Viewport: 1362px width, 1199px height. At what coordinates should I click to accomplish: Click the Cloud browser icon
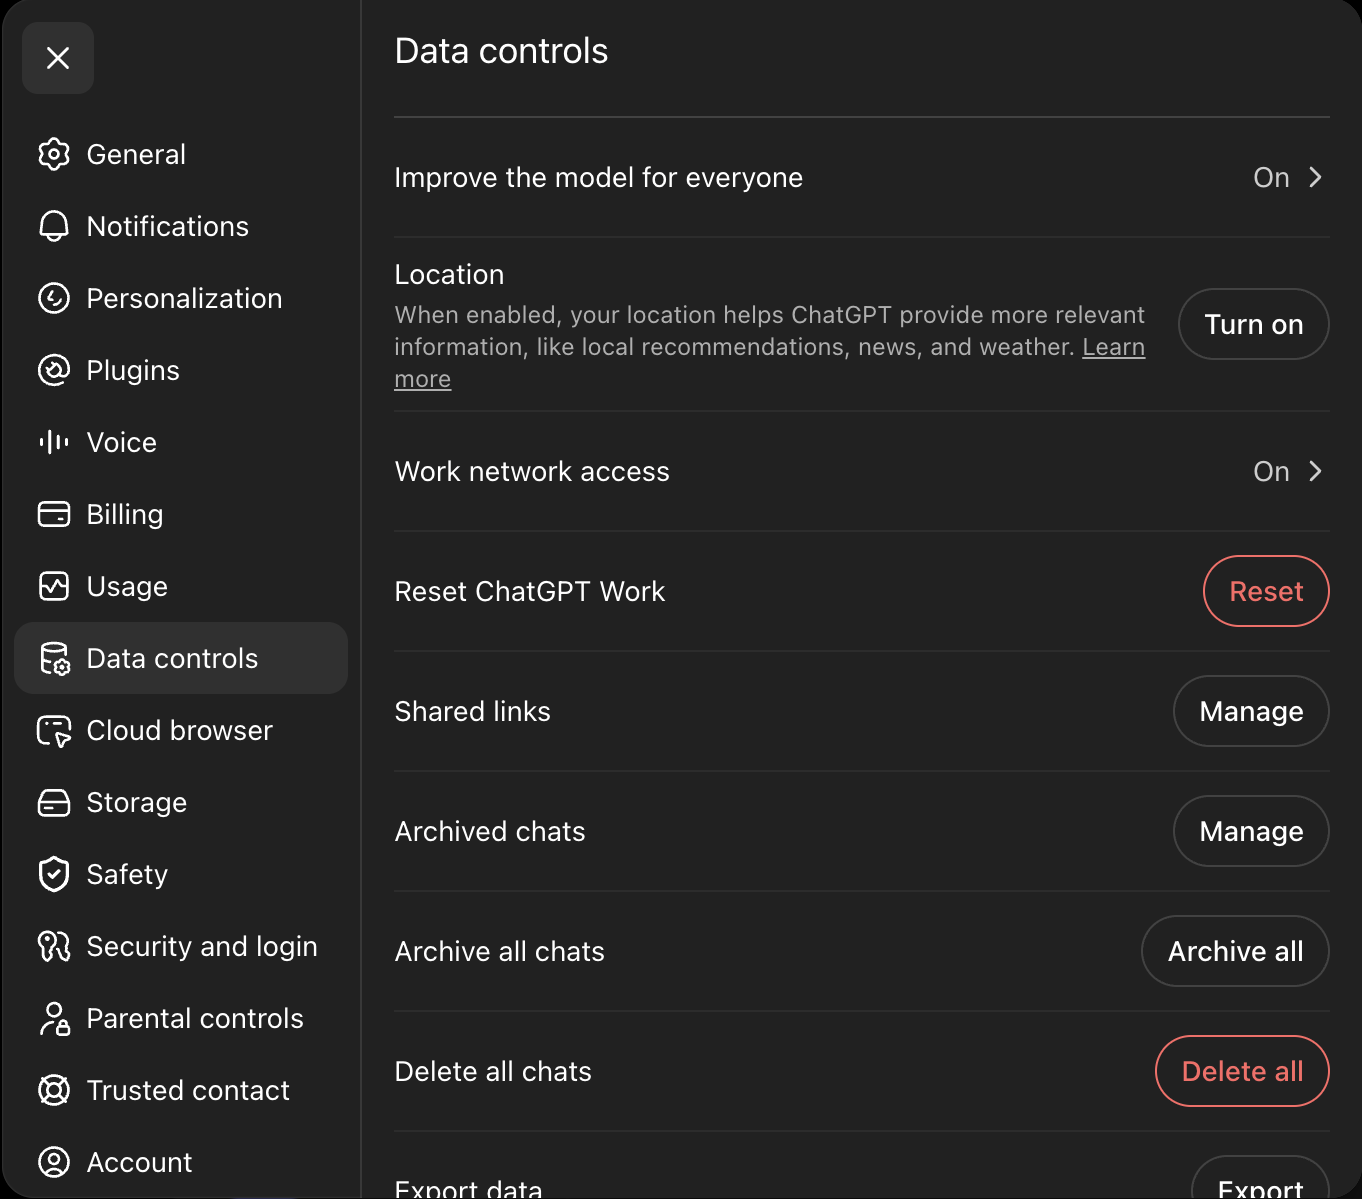(54, 731)
